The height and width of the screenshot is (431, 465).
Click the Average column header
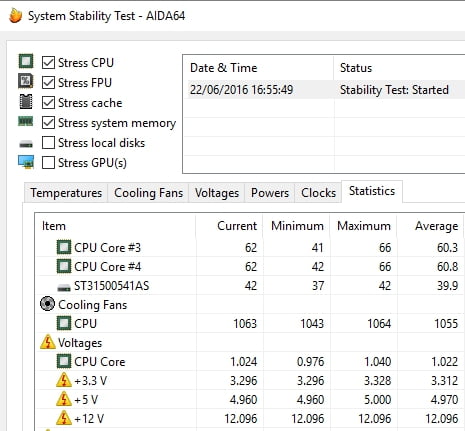coord(430,226)
